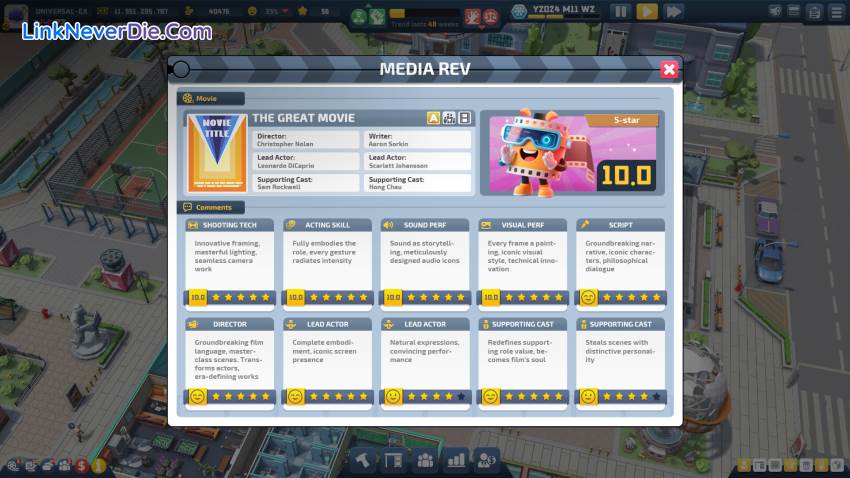Image resolution: width=850 pixels, height=478 pixels.
Task: Click the Script smiley face rating icon
Action: [x=588, y=298]
